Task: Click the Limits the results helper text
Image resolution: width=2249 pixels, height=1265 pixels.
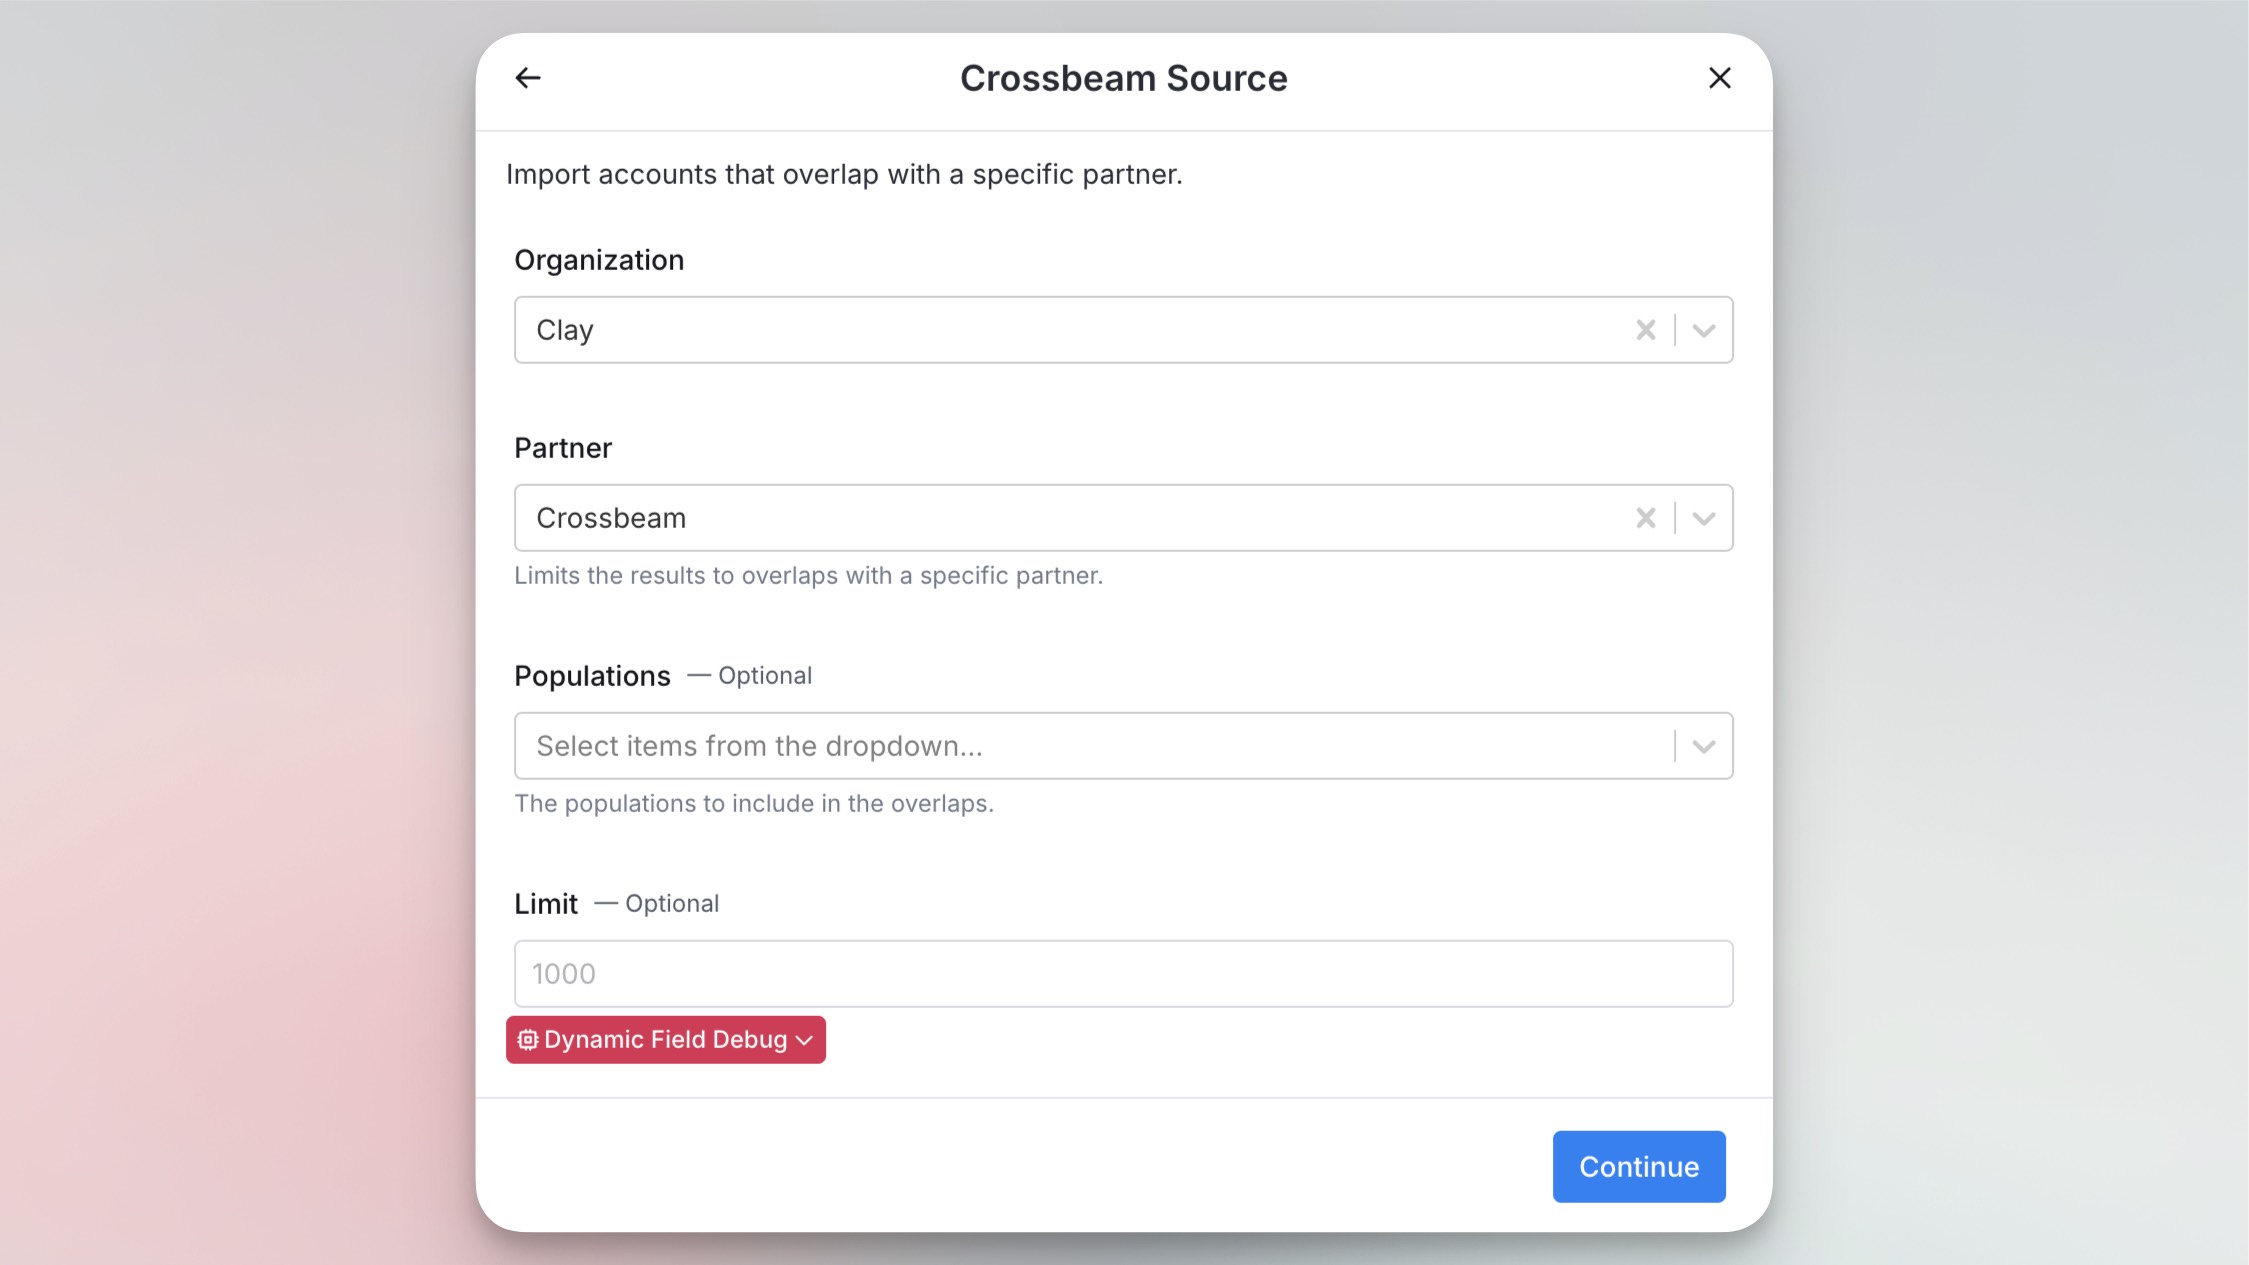Action: coord(808,576)
